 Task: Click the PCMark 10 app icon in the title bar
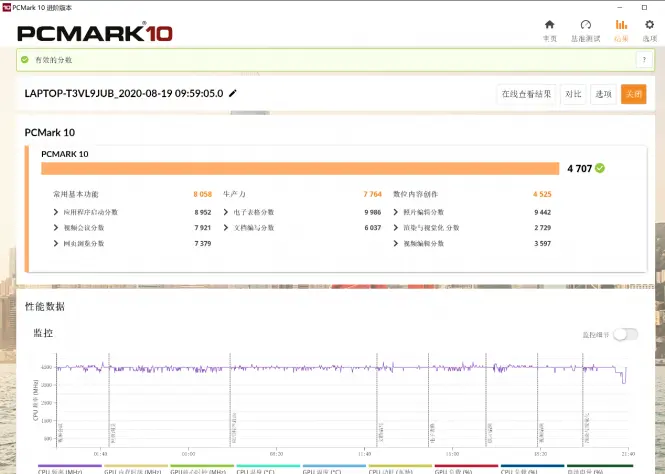pyautogui.click(x=6, y=7)
